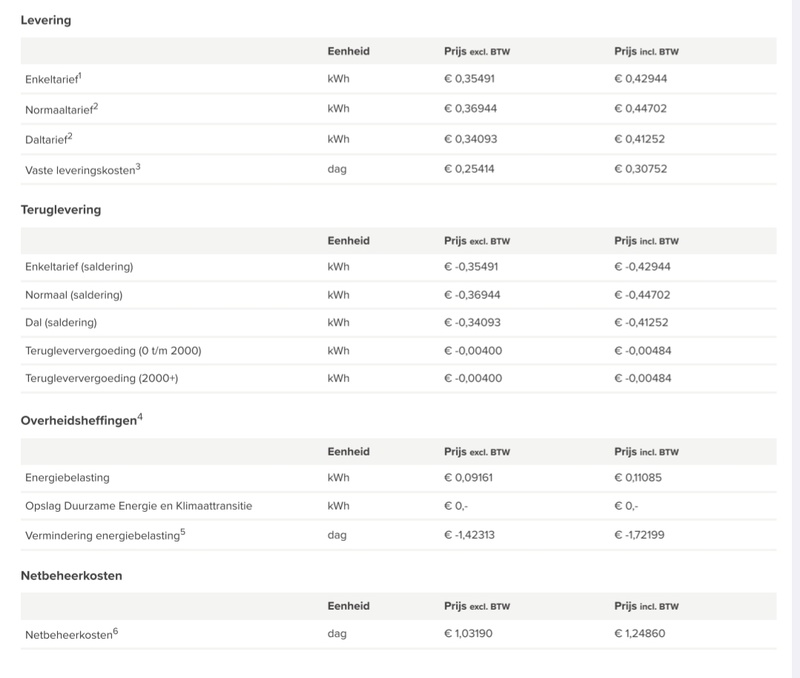
Task: Click footnote 3 after Vaste leveringskosten
Action: click(x=138, y=165)
